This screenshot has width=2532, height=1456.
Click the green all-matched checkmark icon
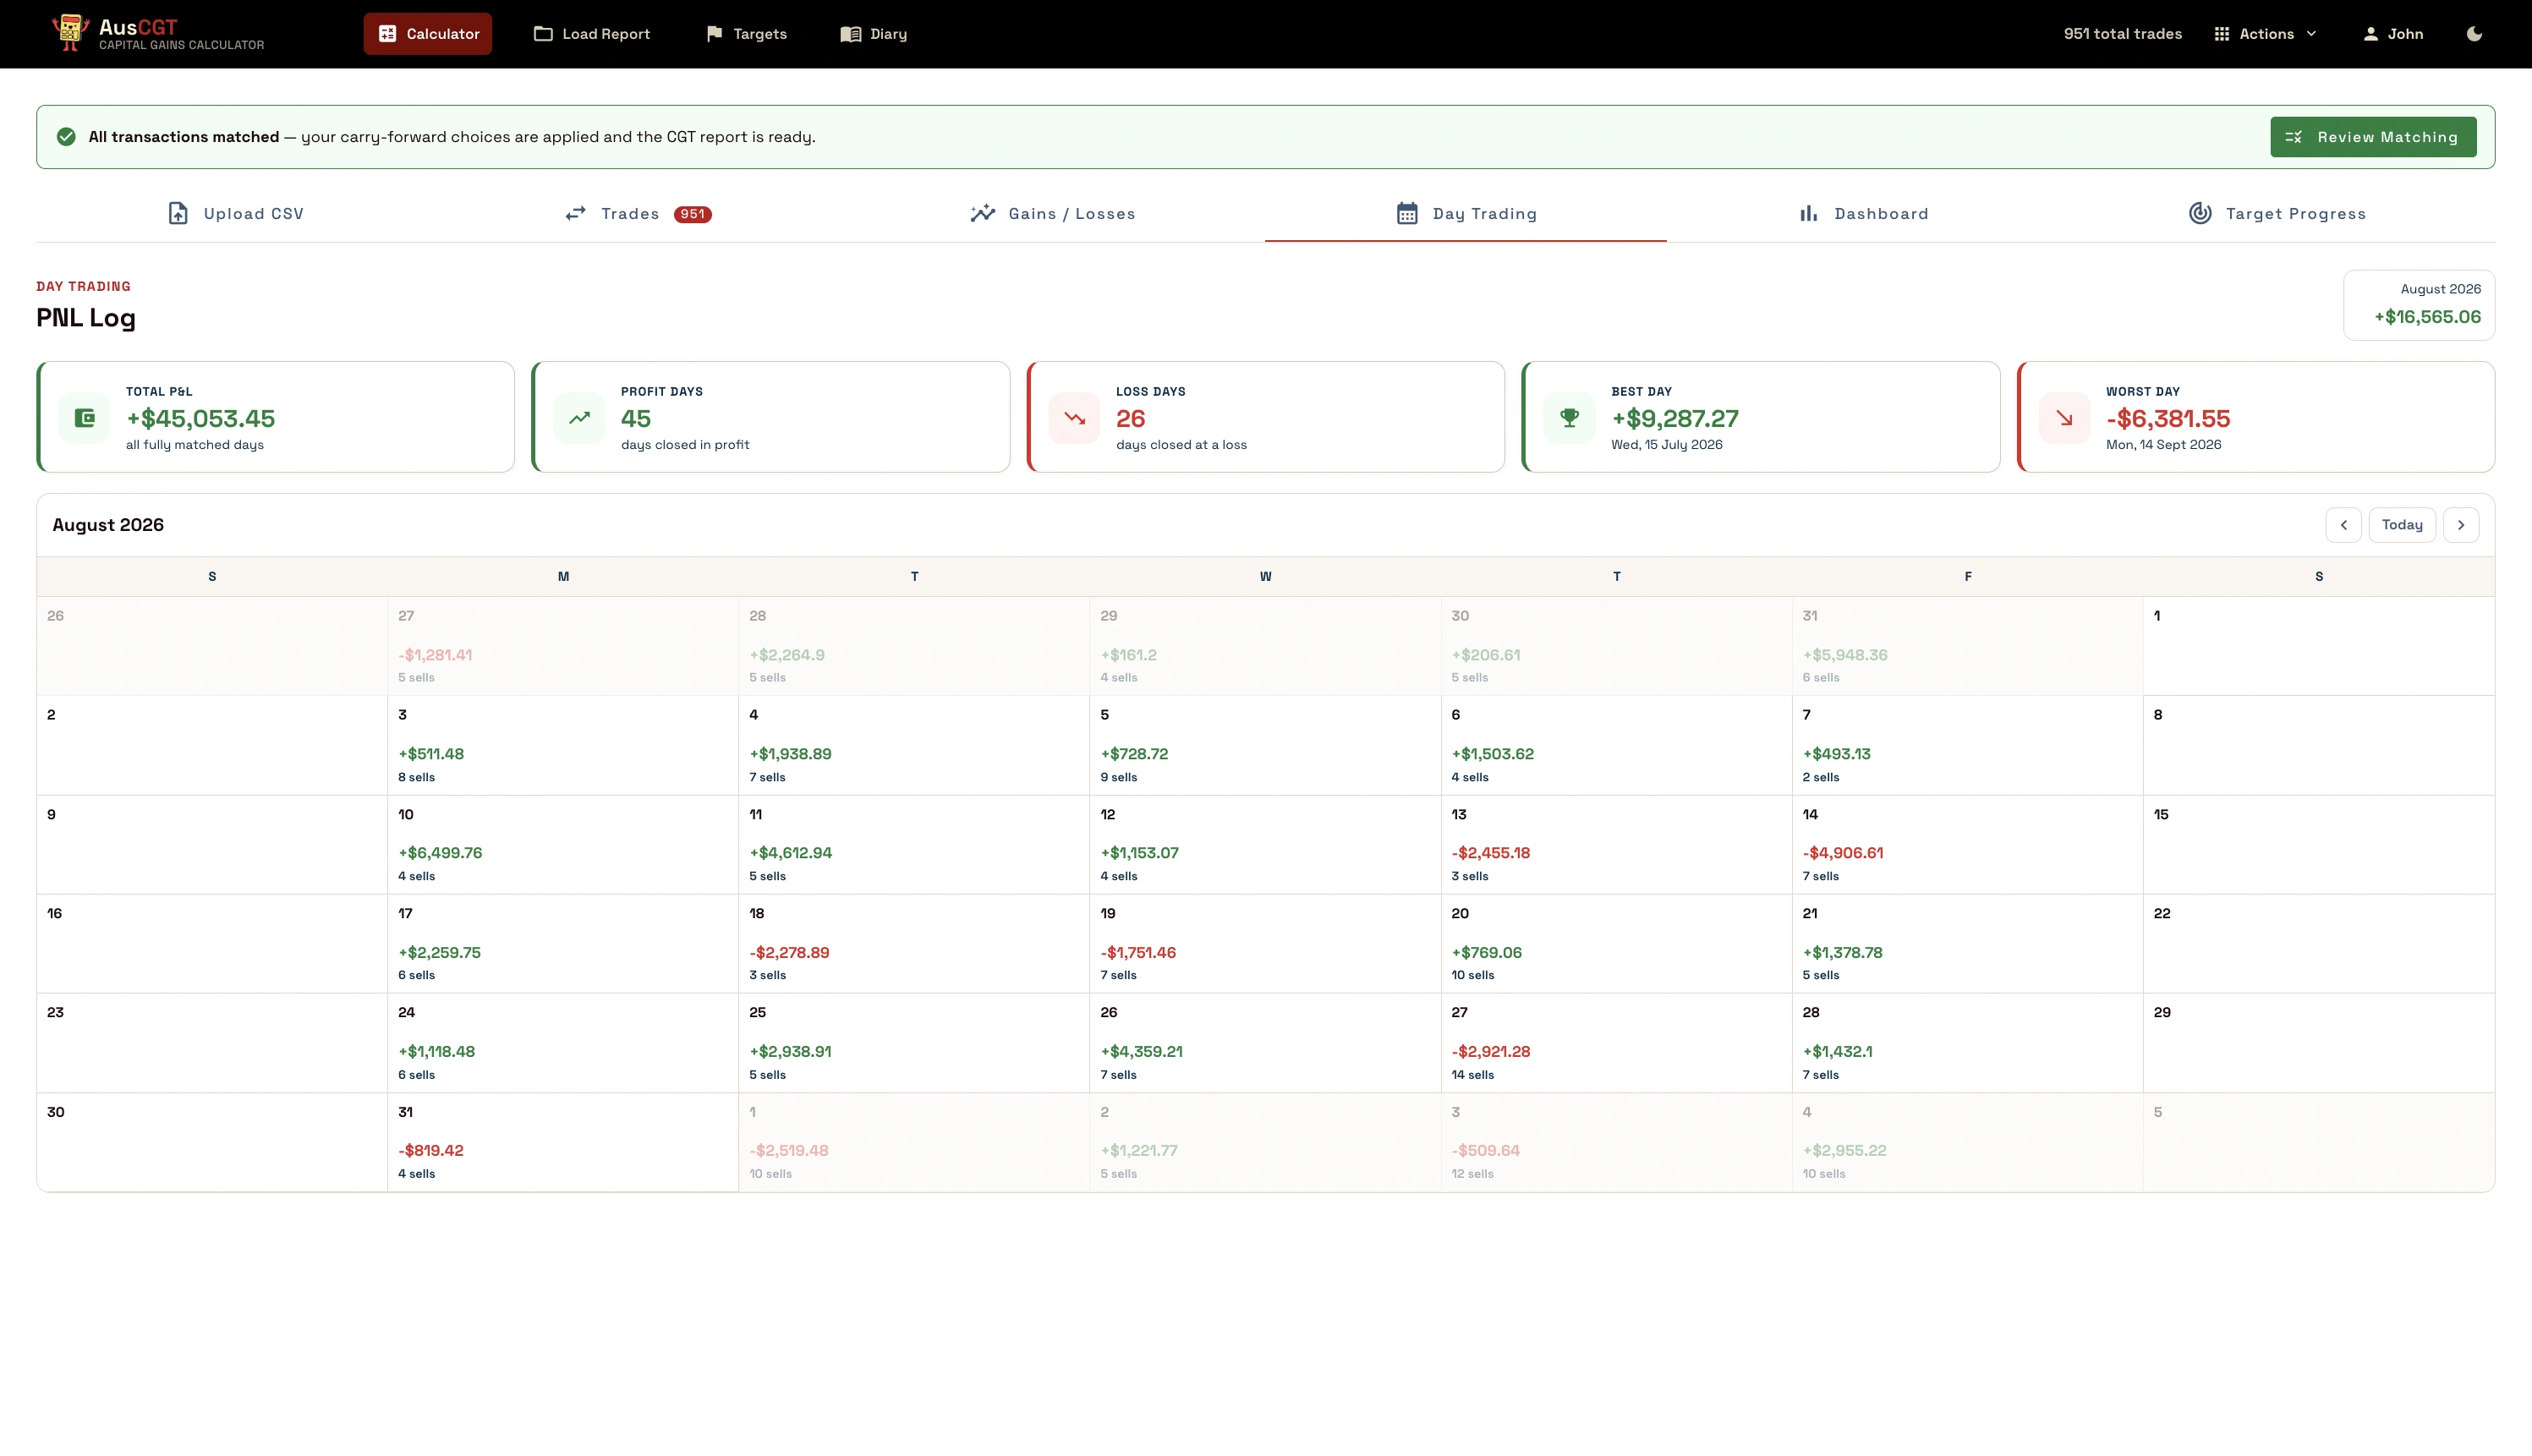[x=66, y=137]
